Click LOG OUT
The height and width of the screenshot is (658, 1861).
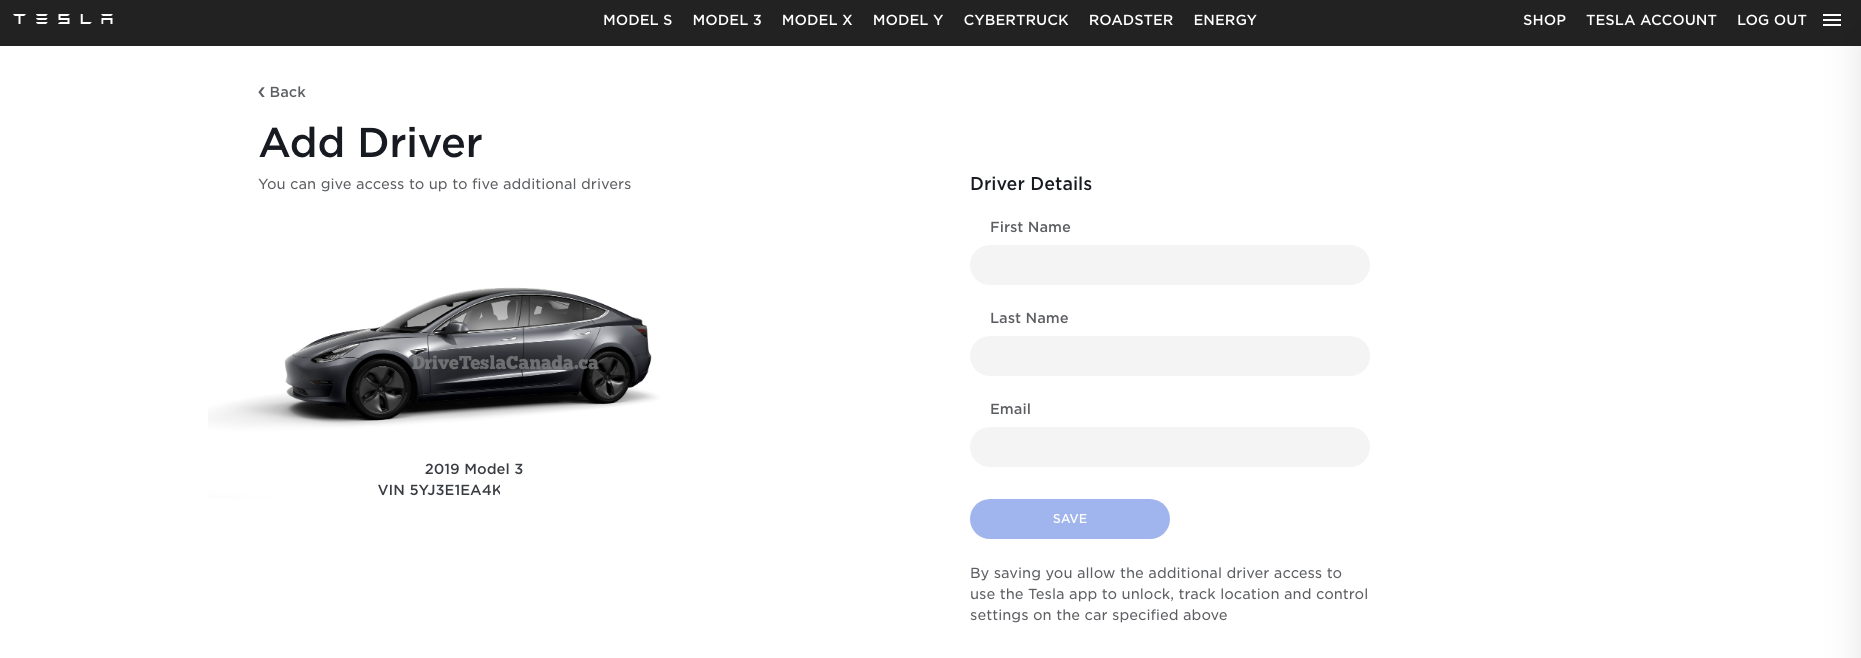coord(1771,20)
